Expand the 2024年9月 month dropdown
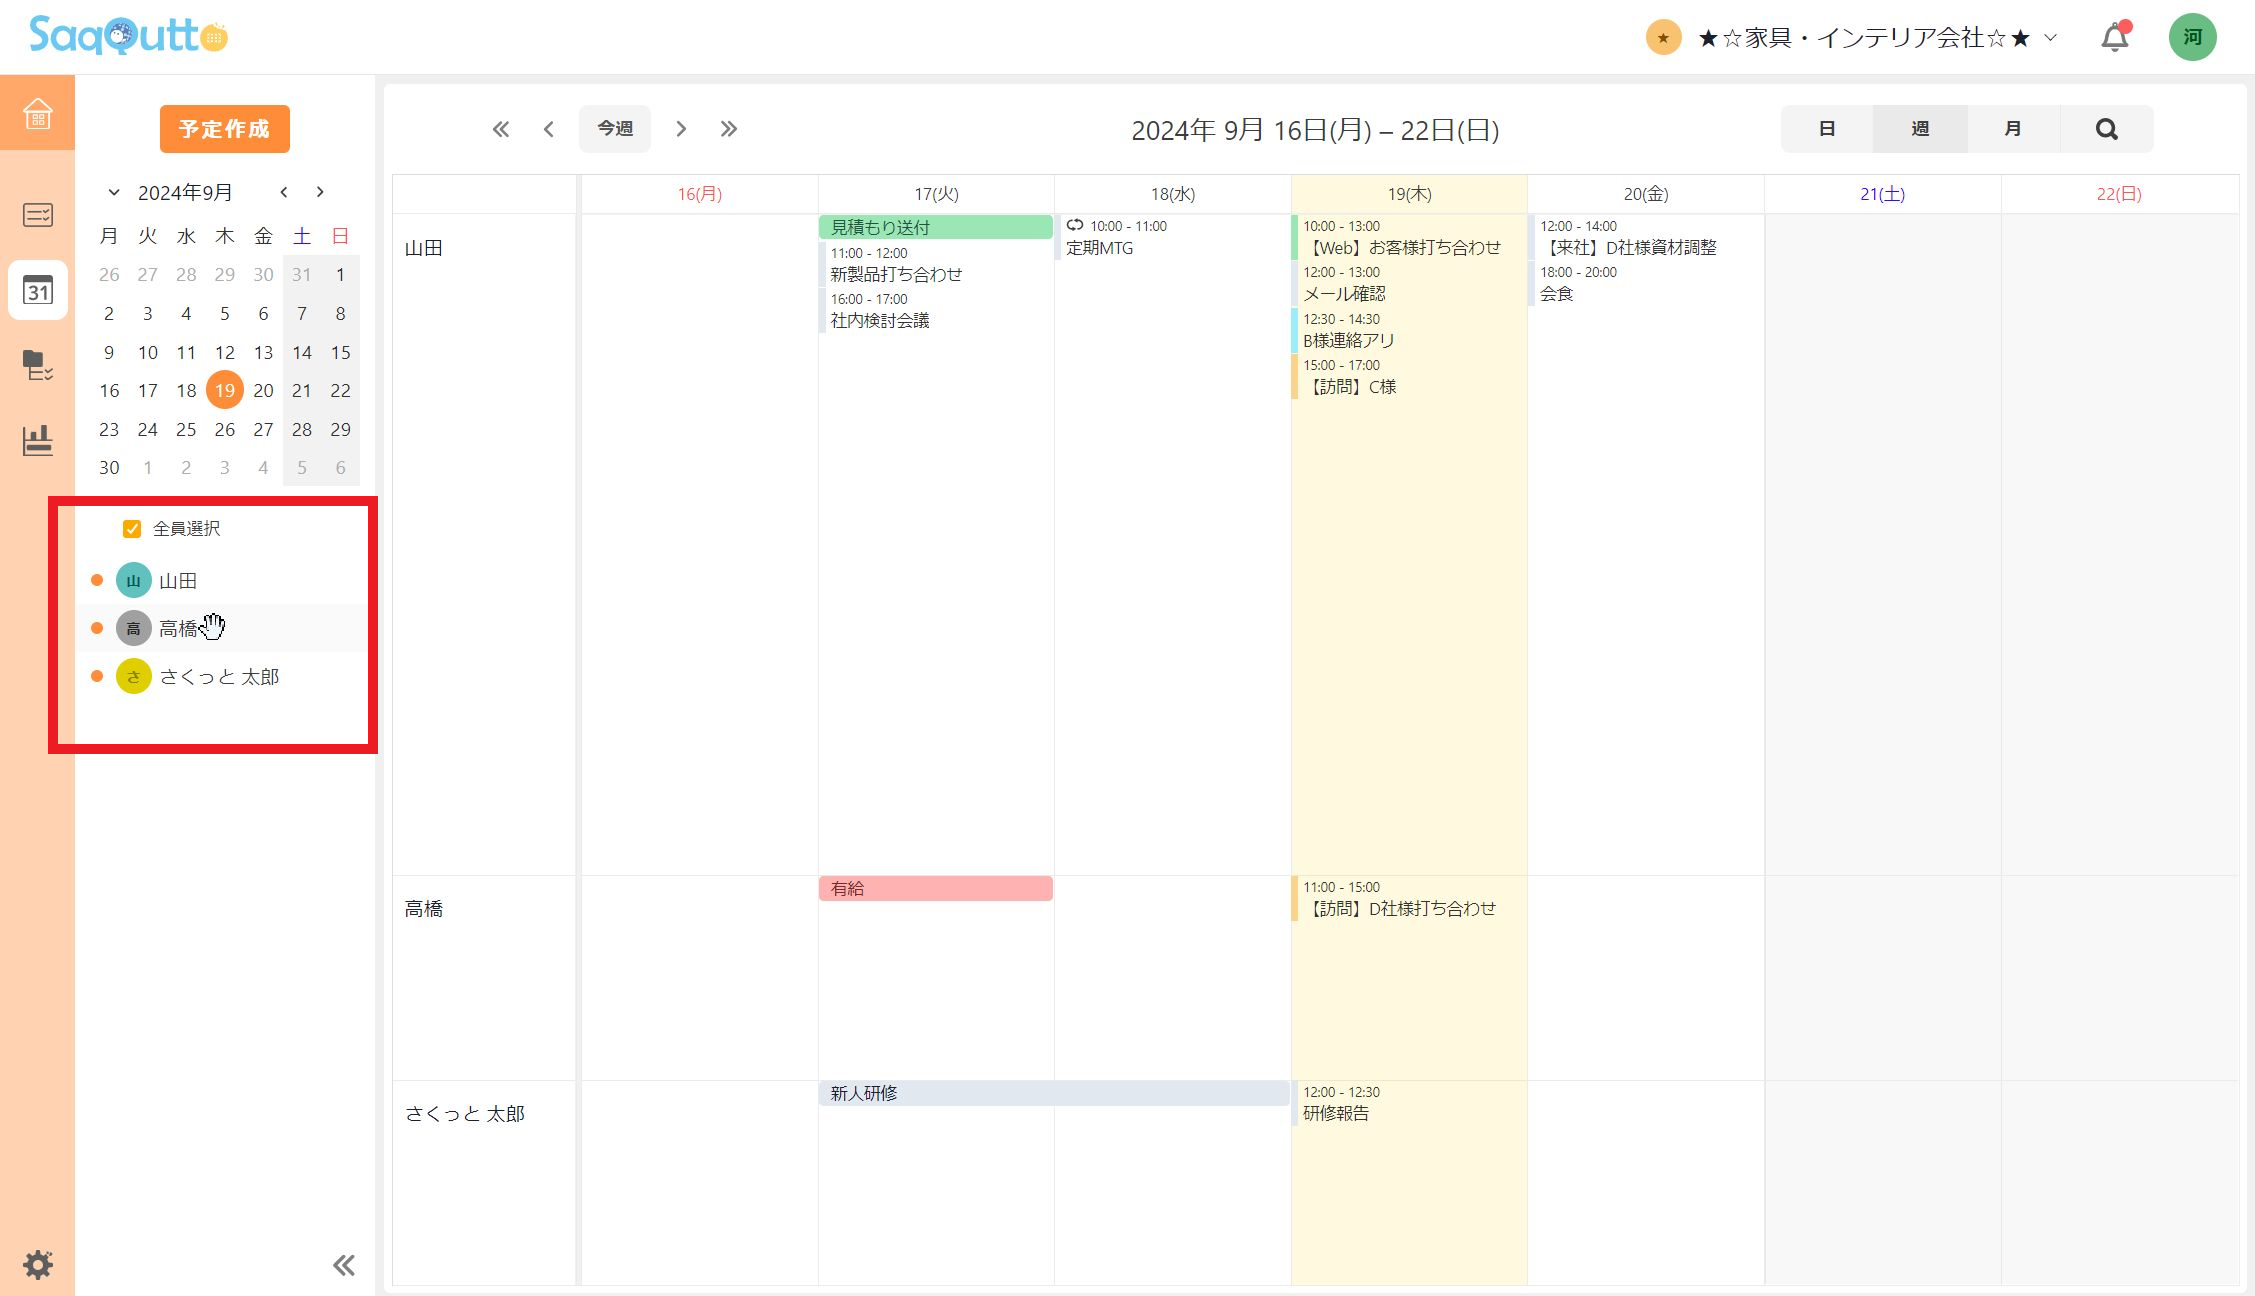 pyautogui.click(x=114, y=192)
